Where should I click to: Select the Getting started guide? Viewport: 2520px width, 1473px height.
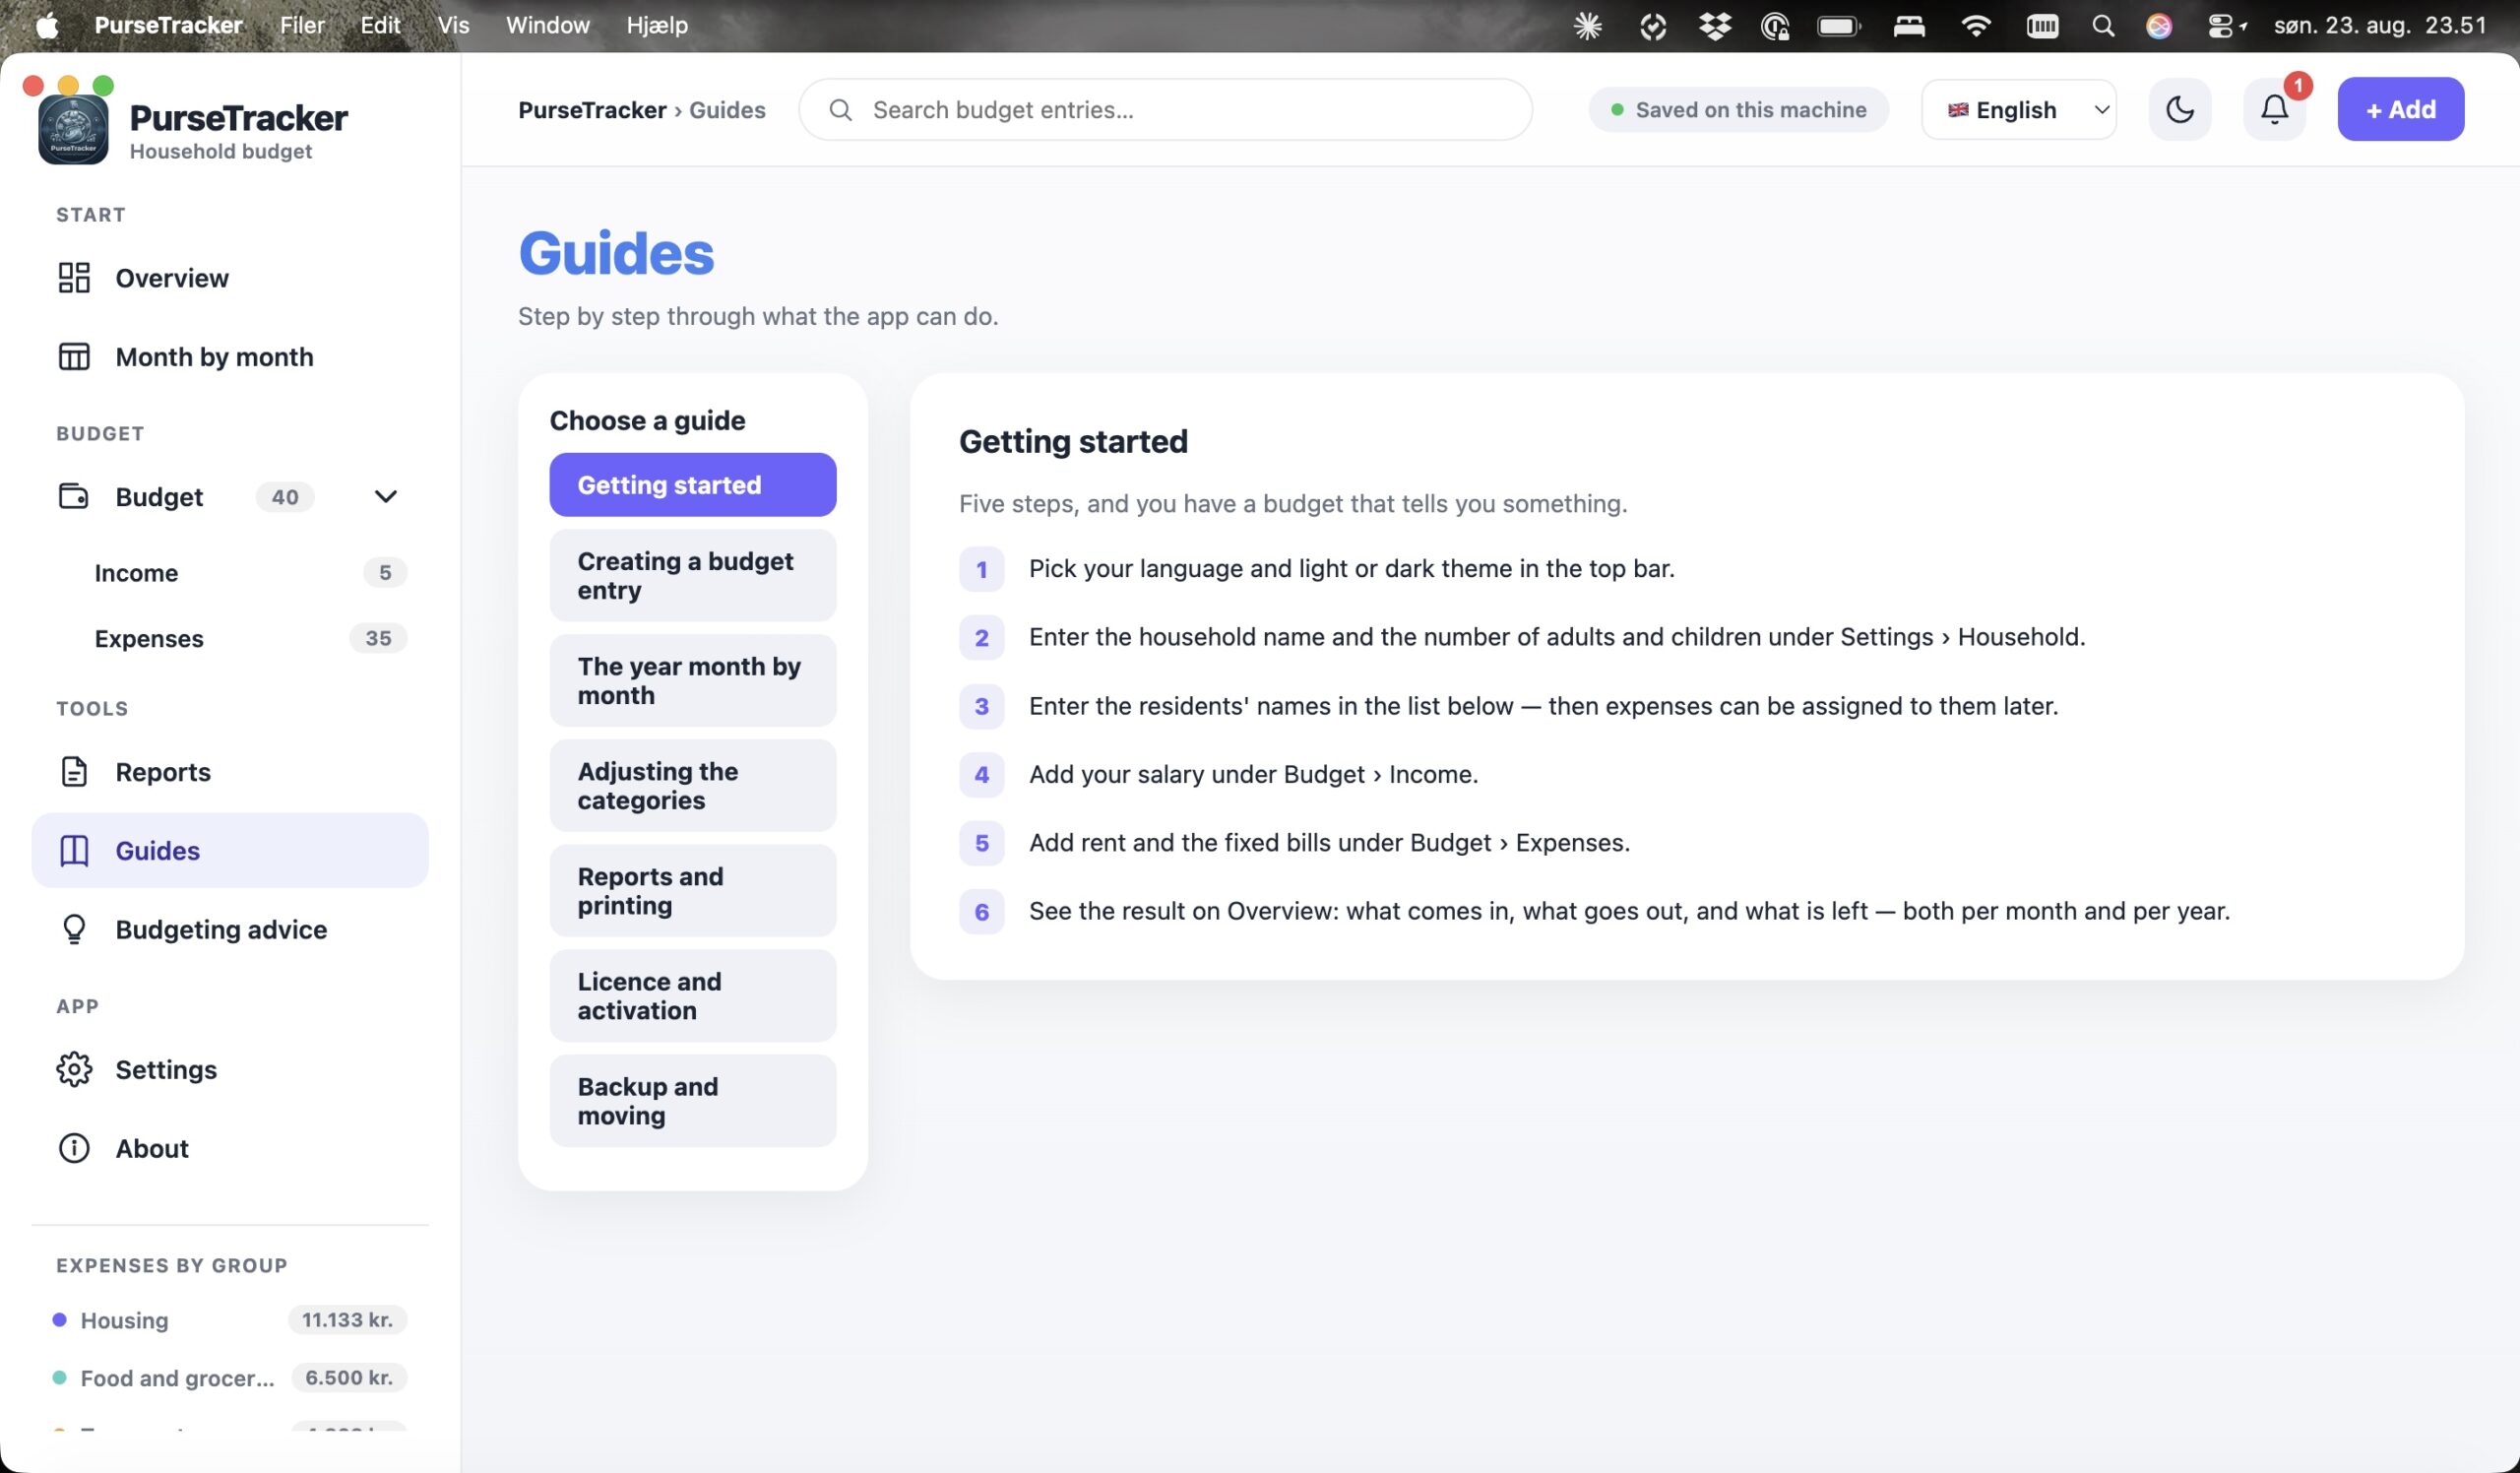click(x=692, y=484)
